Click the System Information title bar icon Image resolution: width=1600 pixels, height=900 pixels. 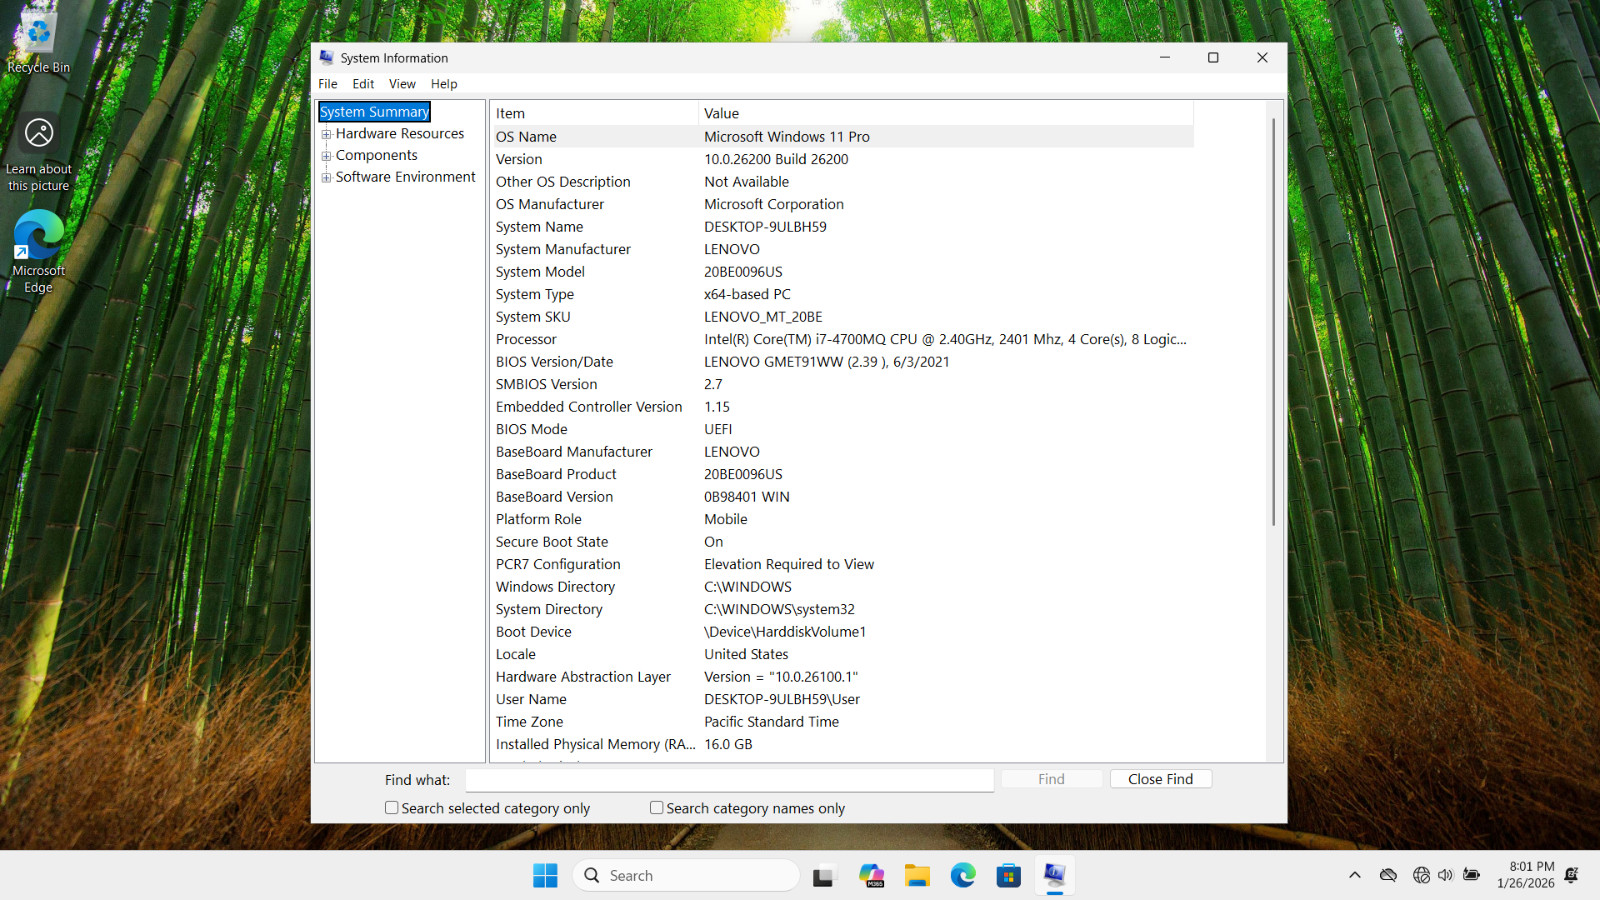click(x=327, y=58)
